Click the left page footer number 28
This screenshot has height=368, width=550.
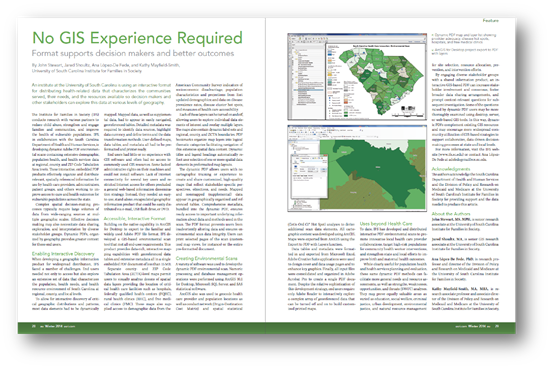point(34,326)
